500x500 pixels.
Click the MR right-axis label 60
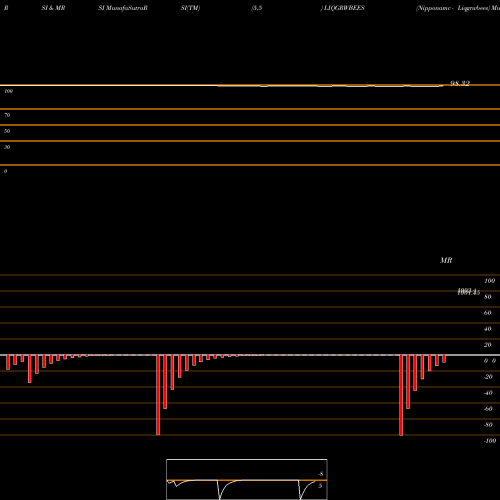(487, 313)
